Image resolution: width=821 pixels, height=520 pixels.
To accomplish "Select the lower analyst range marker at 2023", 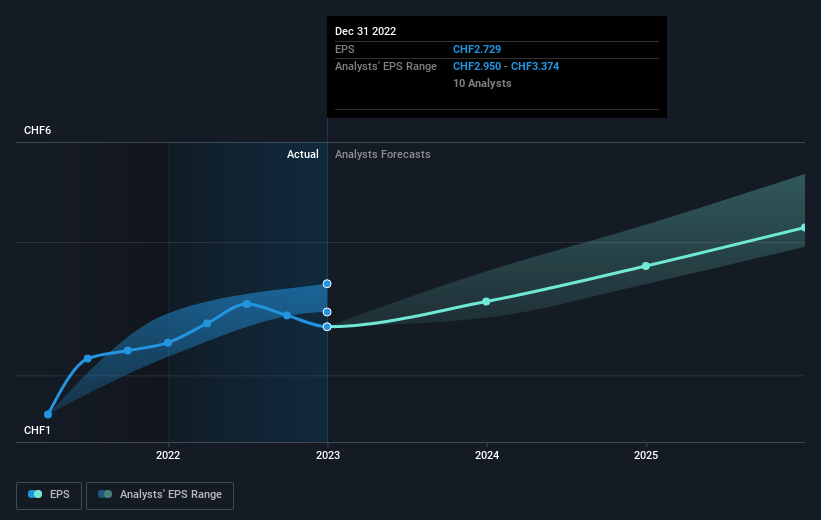I will pos(327,312).
